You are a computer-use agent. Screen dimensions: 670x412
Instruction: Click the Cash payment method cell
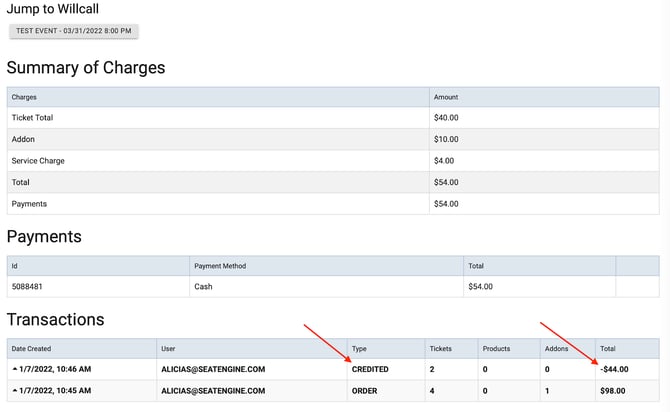[x=205, y=287]
